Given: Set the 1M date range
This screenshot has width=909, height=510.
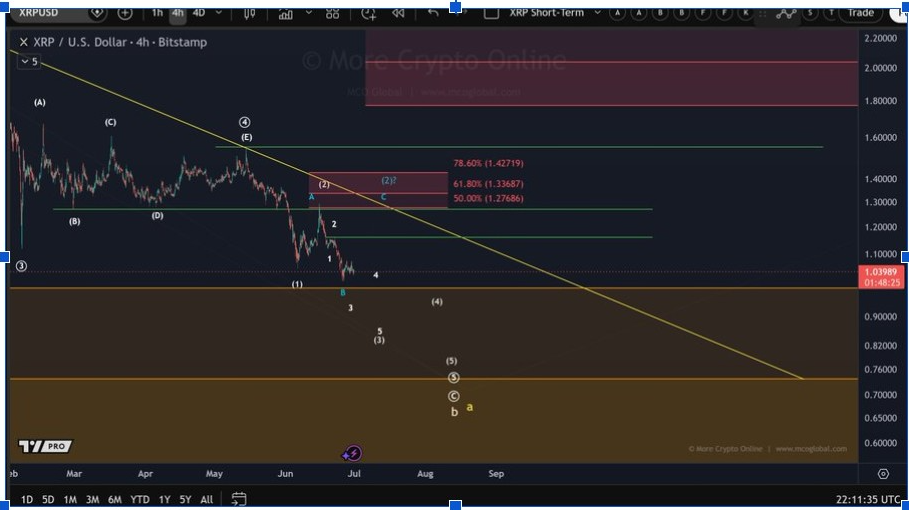Looking at the screenshot, I should pos(70,499).
